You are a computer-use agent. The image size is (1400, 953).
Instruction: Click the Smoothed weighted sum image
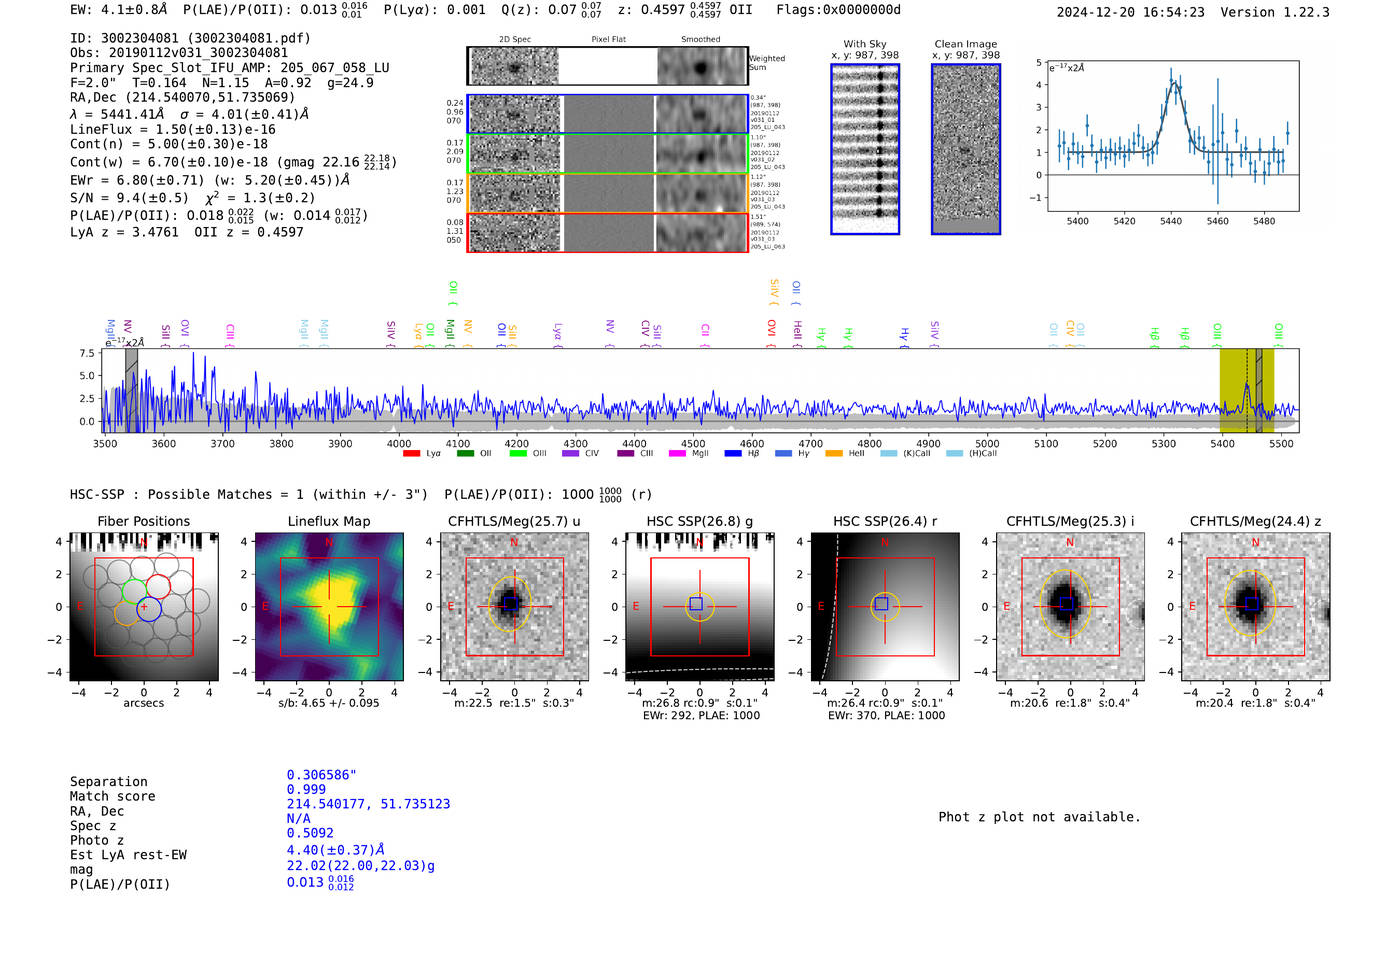(701, 66)
